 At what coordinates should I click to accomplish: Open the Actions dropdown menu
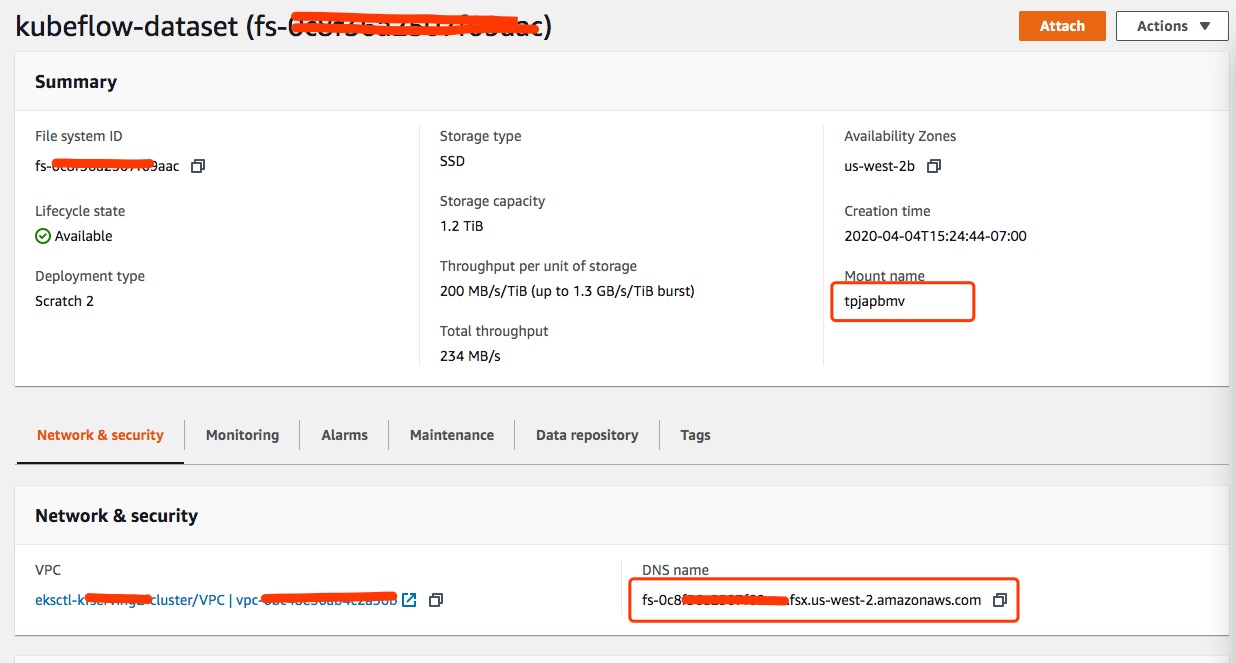pos(1172,26)
